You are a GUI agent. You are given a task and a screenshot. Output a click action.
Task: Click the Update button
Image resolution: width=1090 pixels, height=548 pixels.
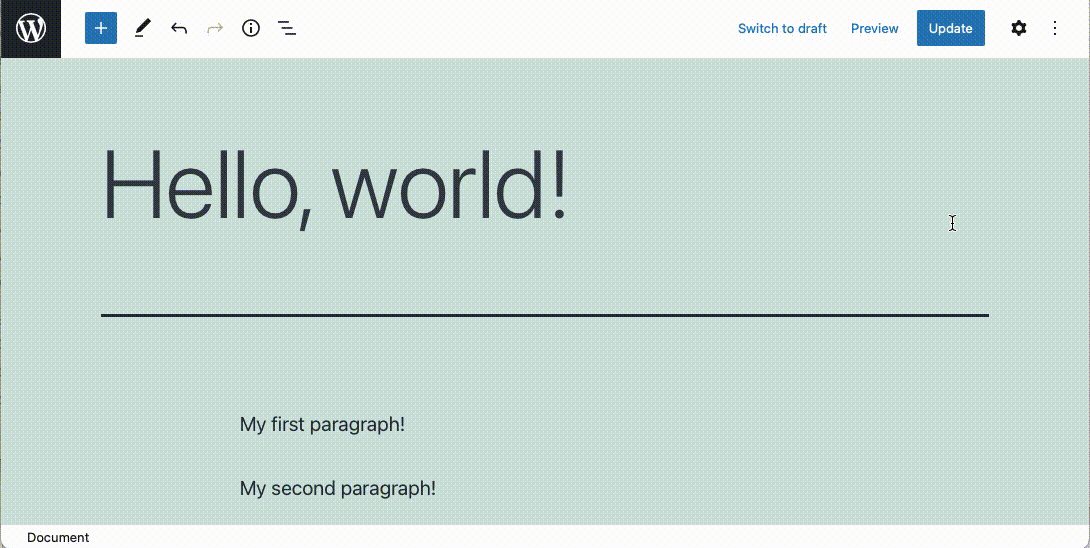[950, 28]
